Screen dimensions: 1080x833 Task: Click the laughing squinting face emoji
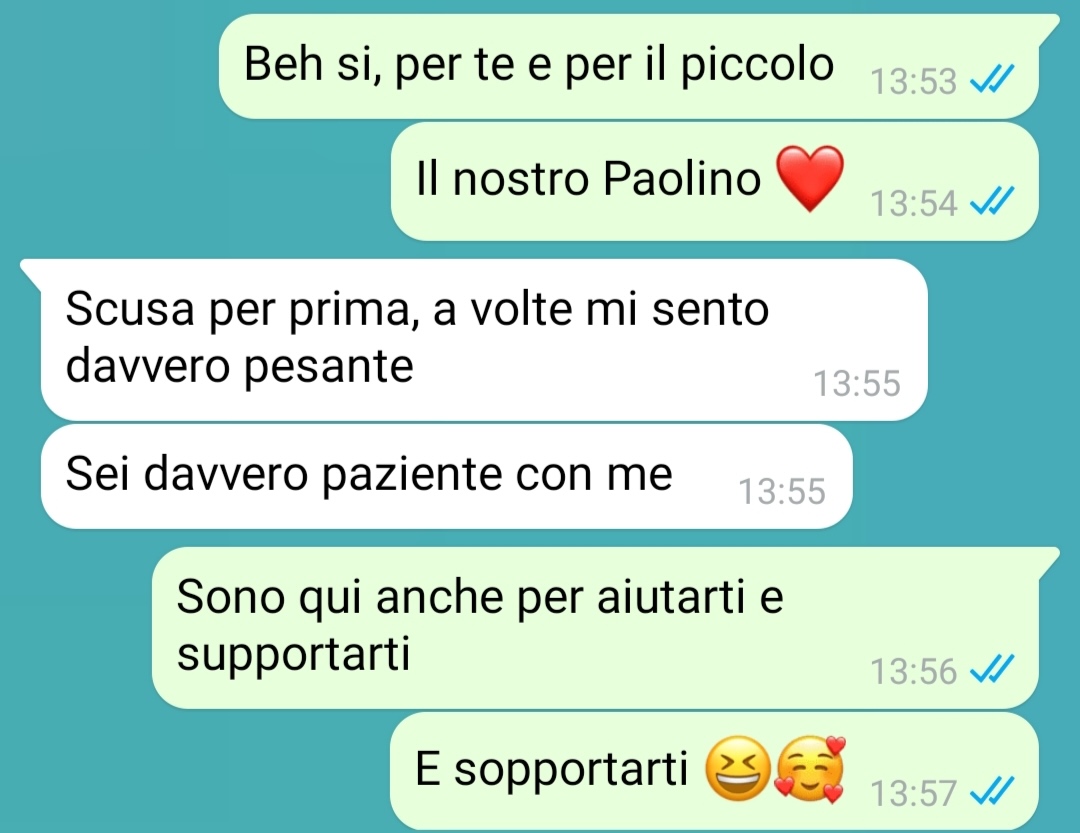tap(737, 768)
